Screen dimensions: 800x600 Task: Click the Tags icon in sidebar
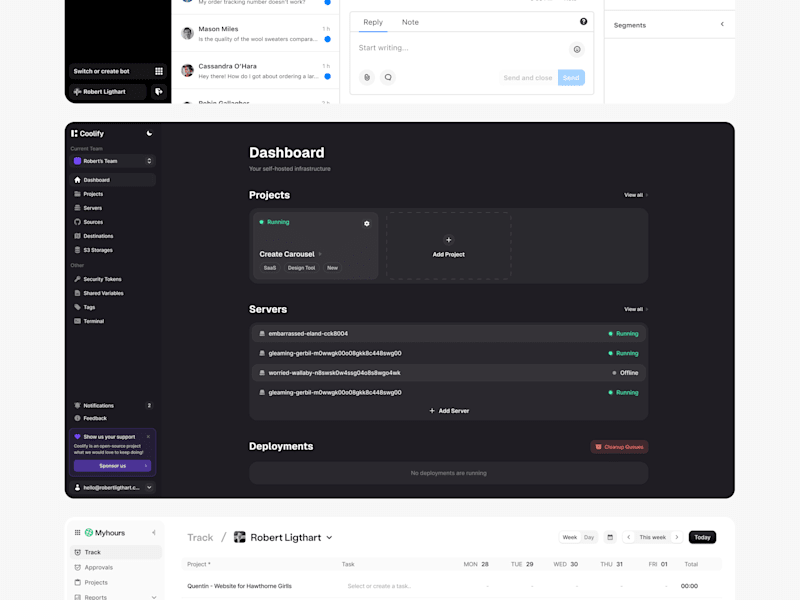78,307
